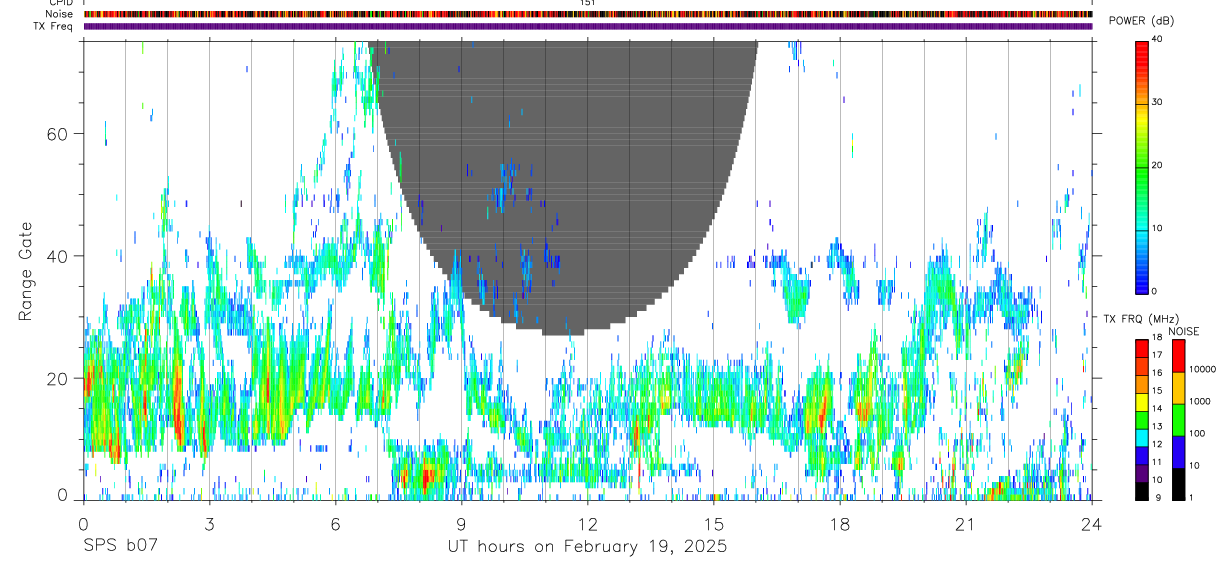Select the 'UT hours on February 19, 2025' title
This screenshot has height=567, width=1228.
click(587, 547)
